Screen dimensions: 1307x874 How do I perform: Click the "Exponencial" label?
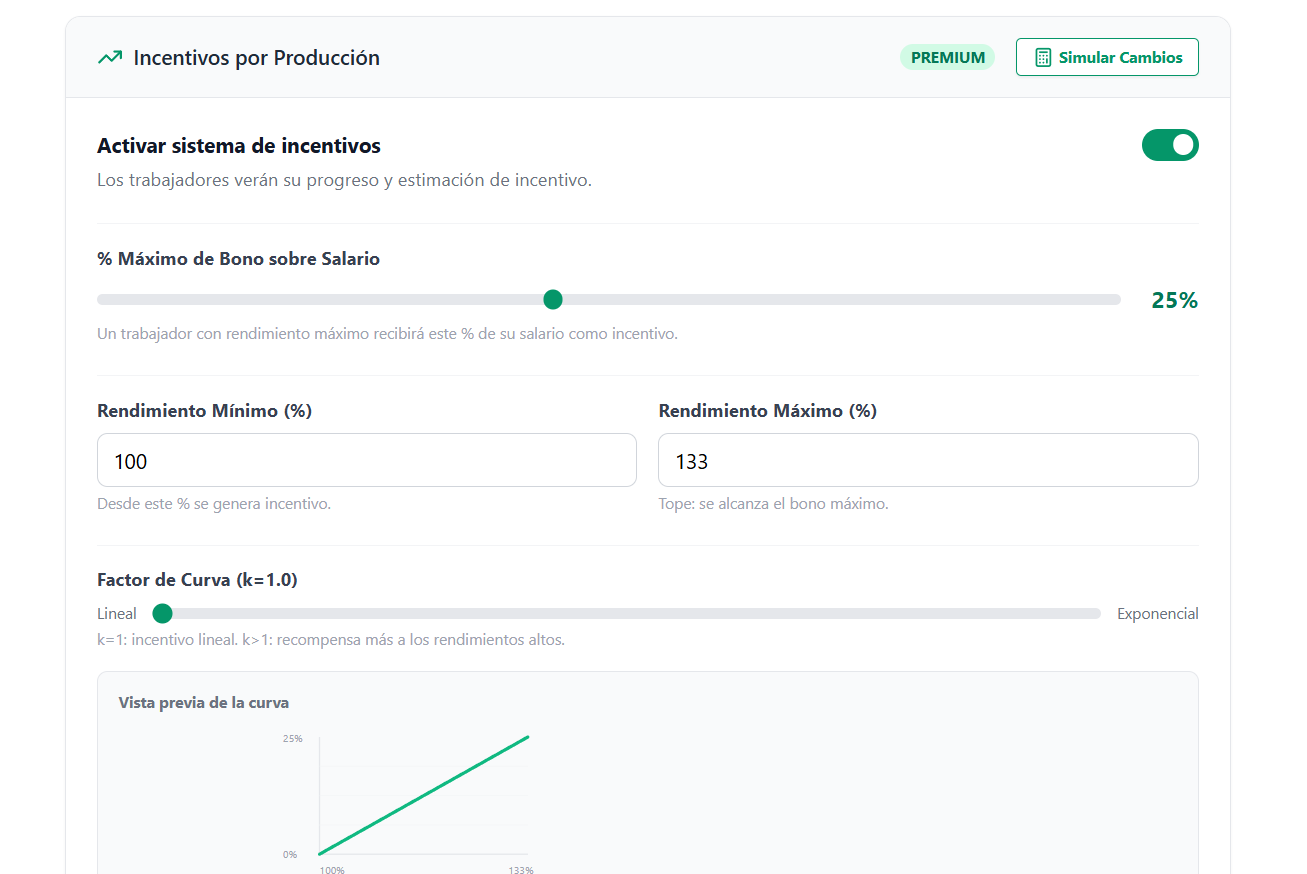pyautogui.click(x=1158, y=613)
